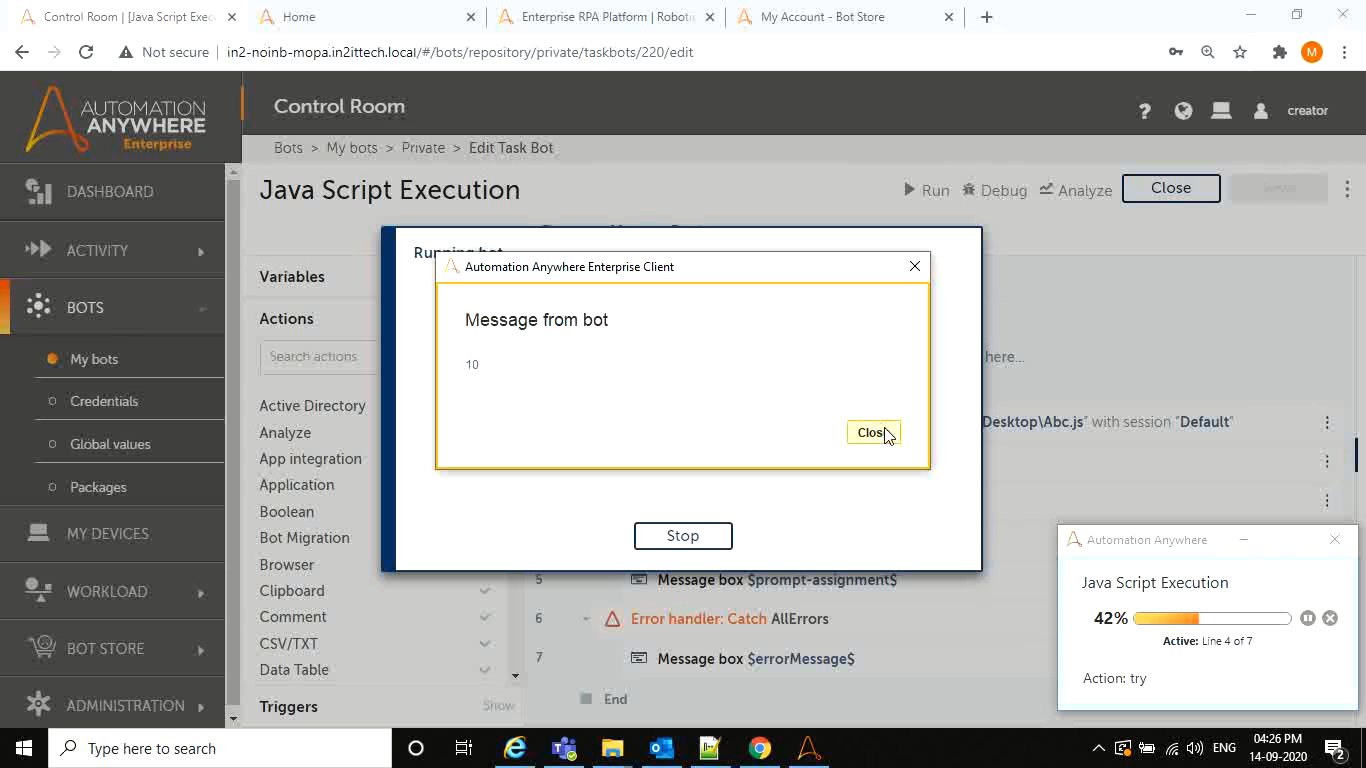Select the Global values sidebar option

(x=110, y=444)
